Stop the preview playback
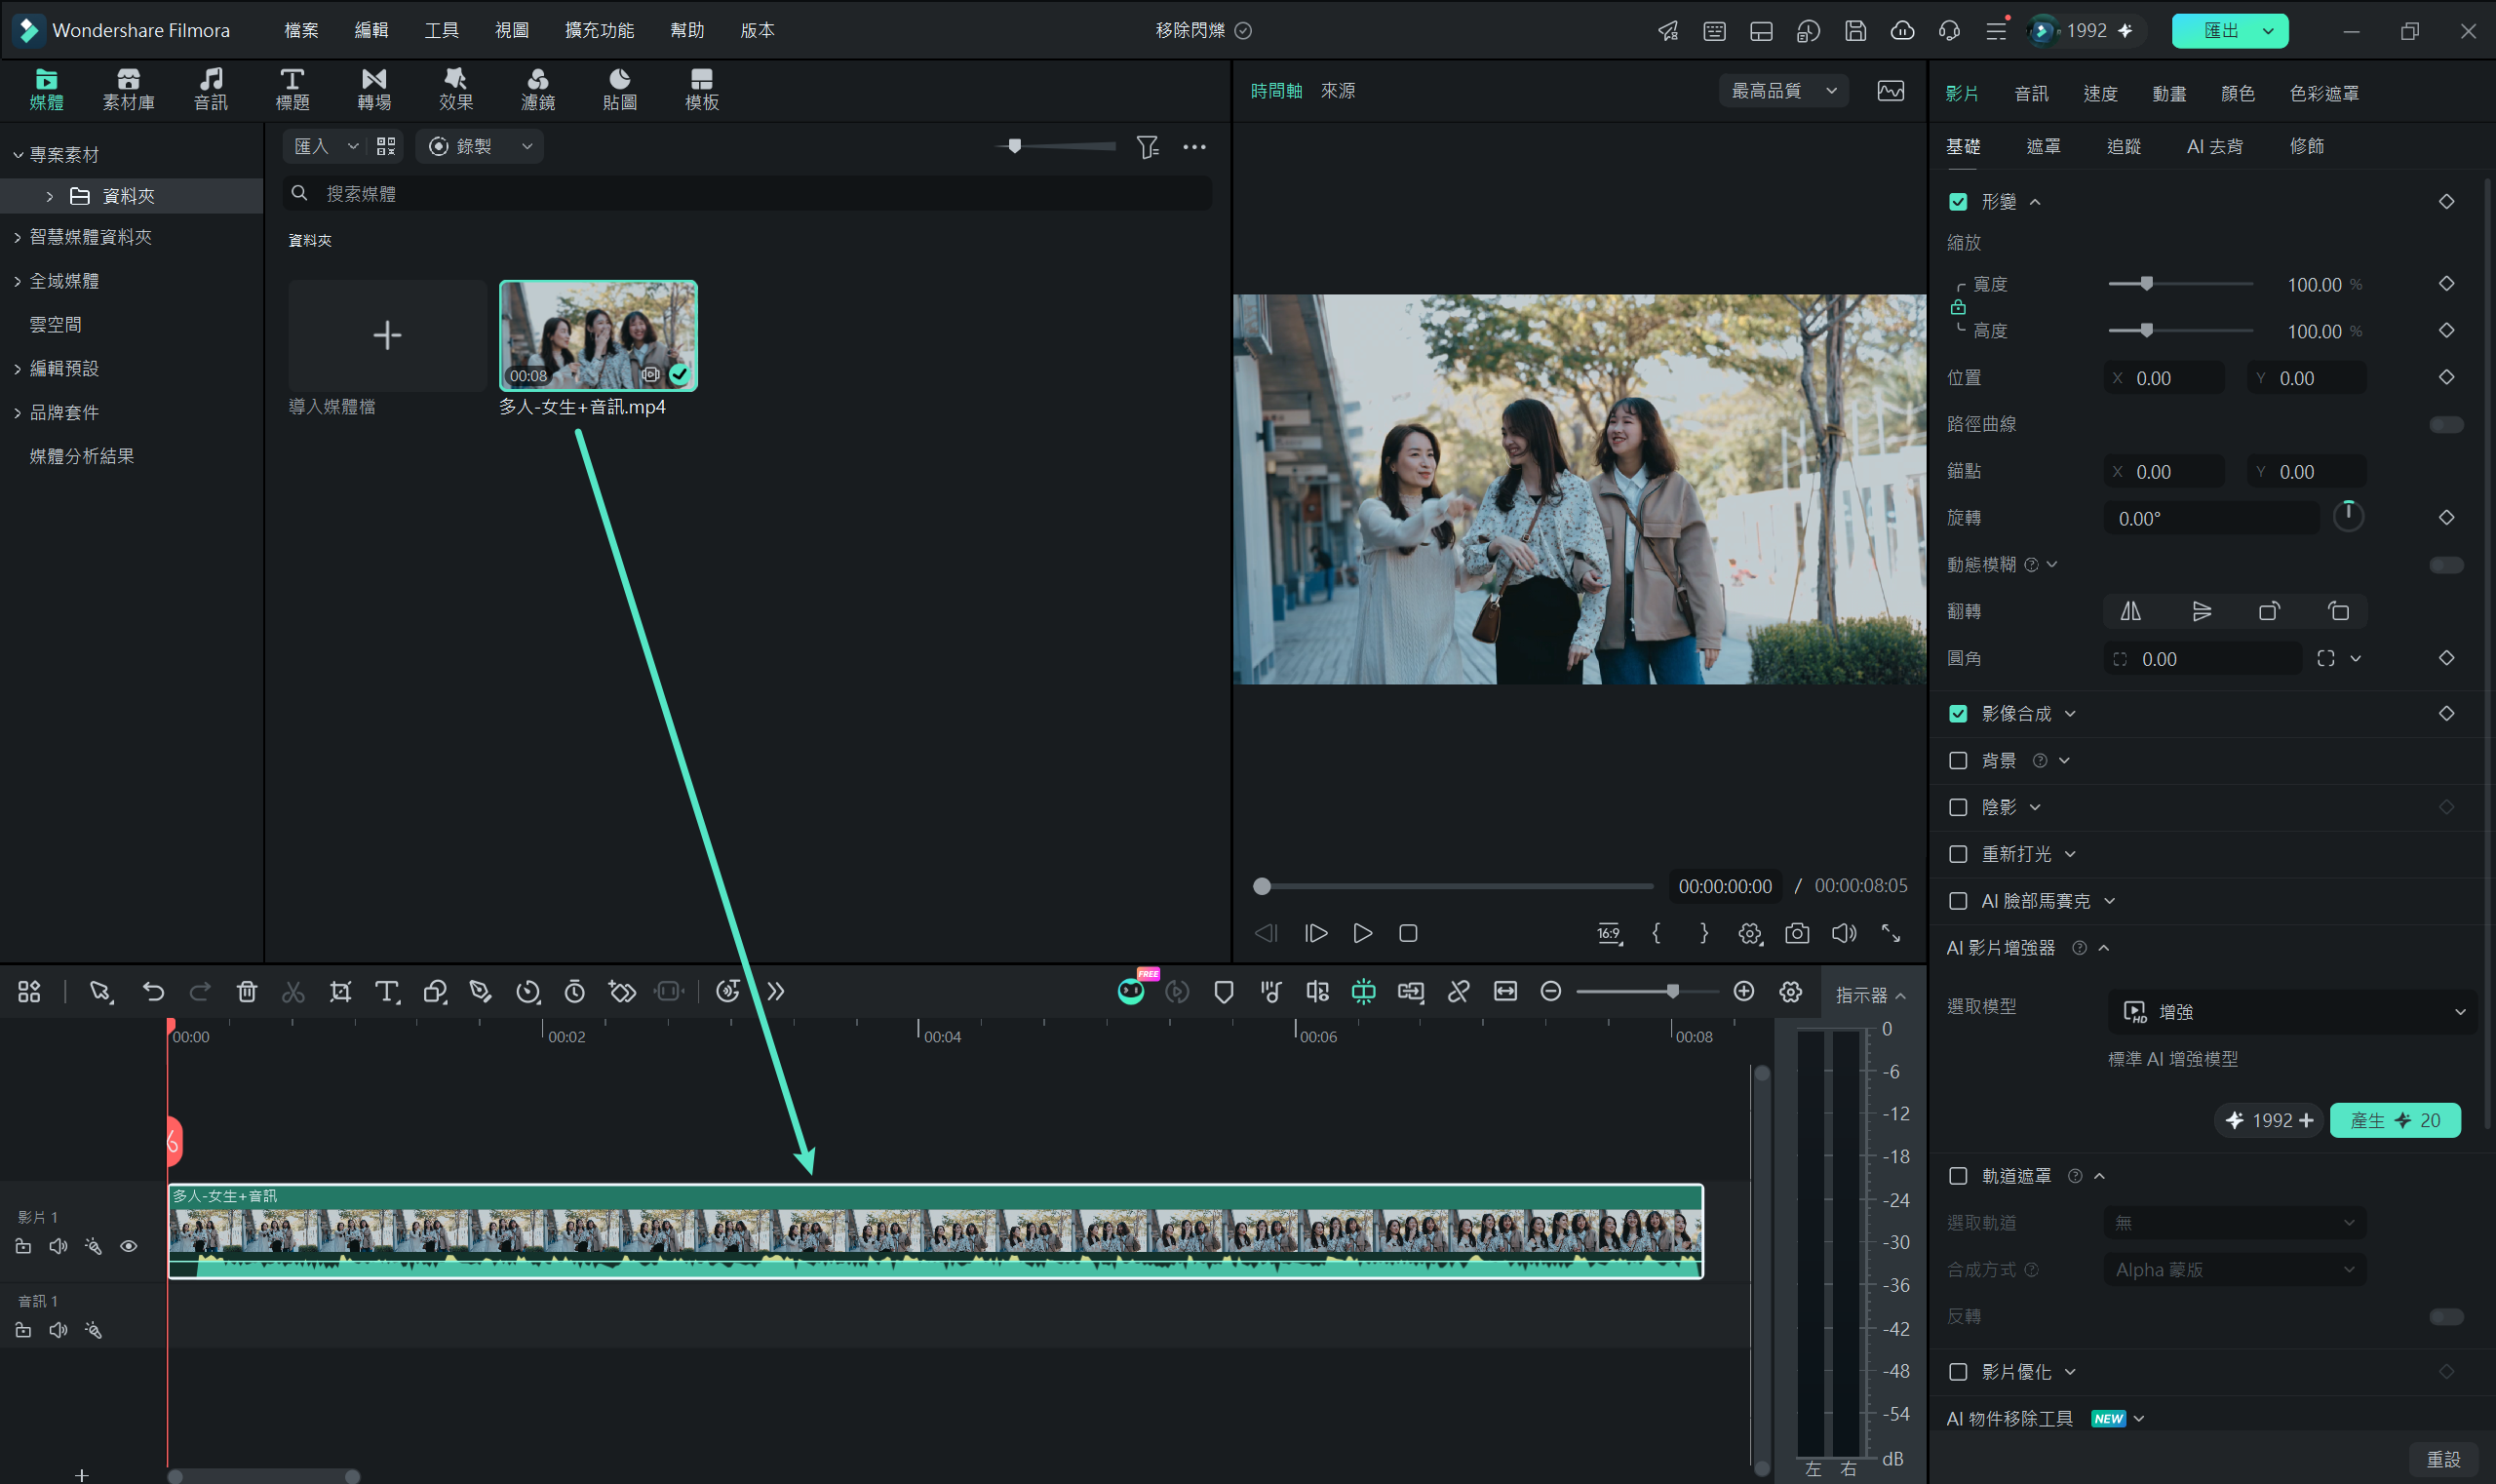 [1408, 933]
